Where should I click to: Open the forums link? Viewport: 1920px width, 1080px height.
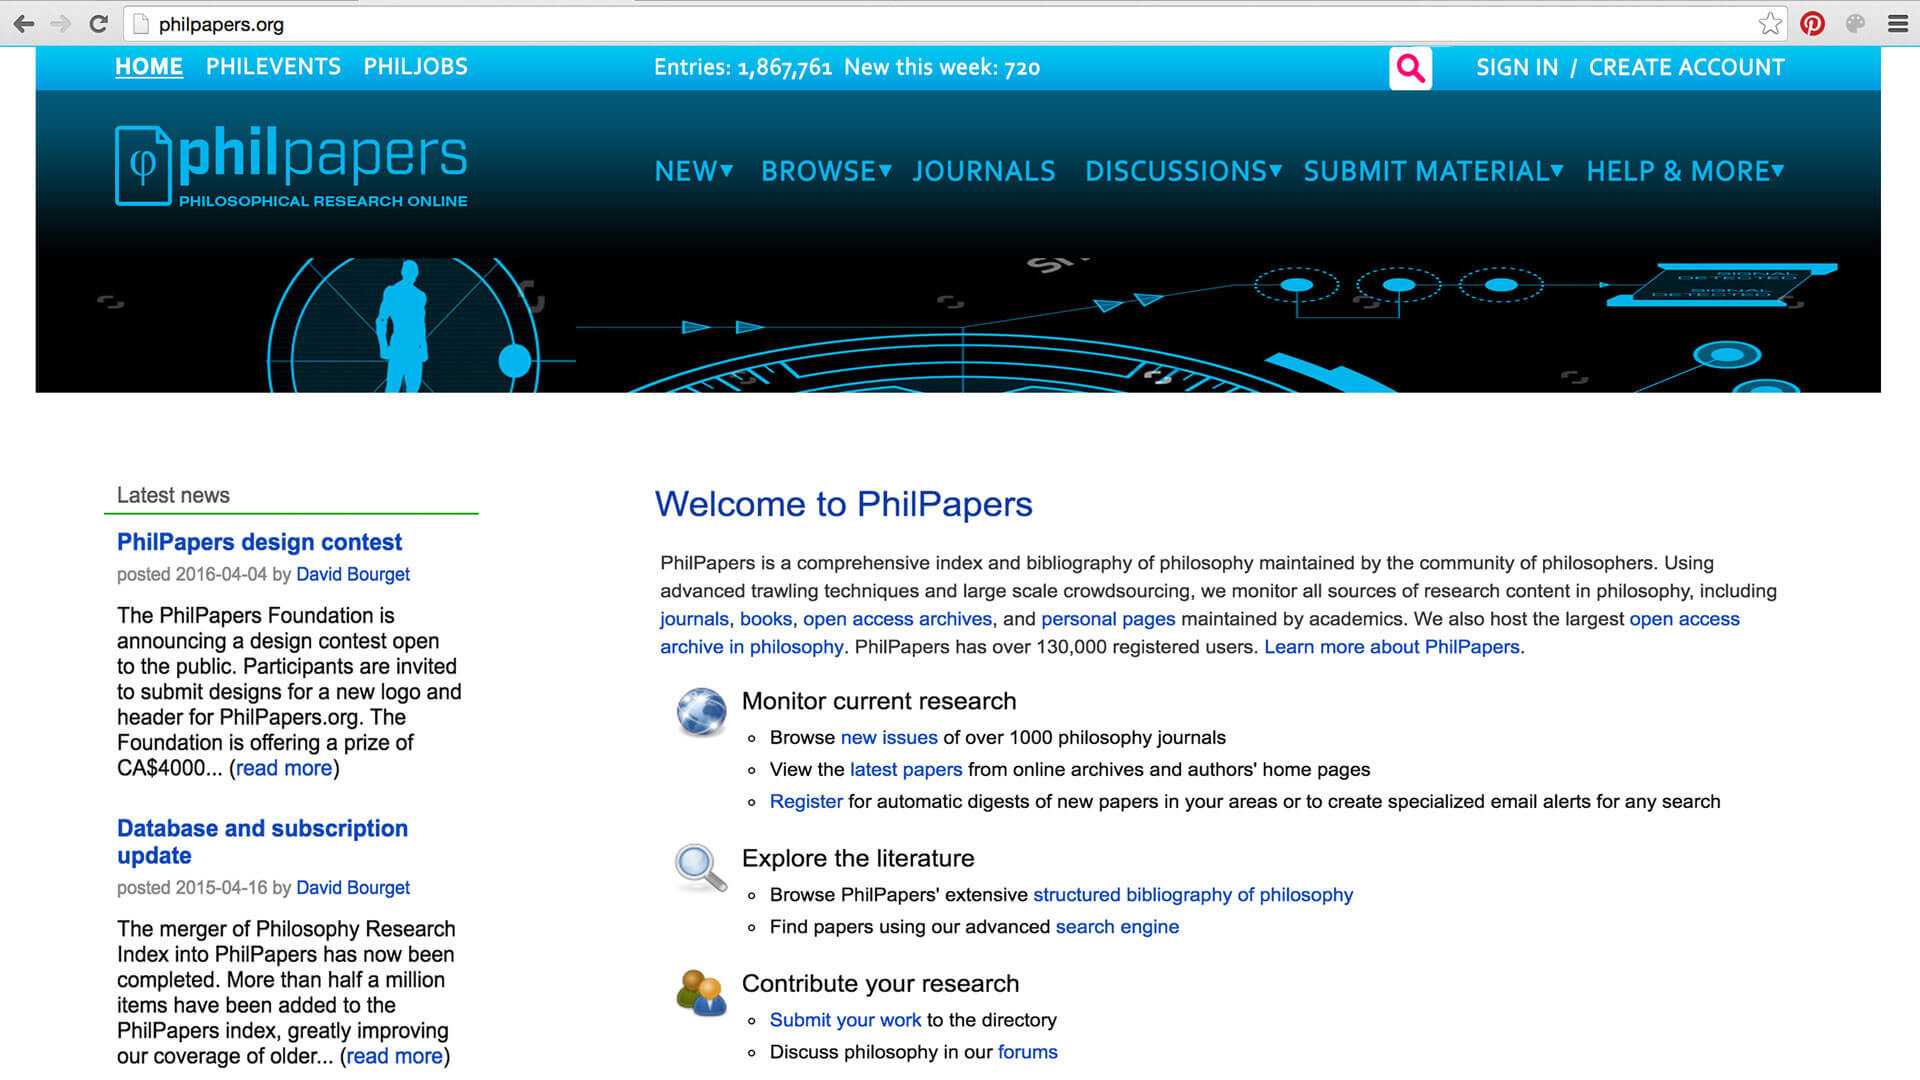[1027, 1052]
